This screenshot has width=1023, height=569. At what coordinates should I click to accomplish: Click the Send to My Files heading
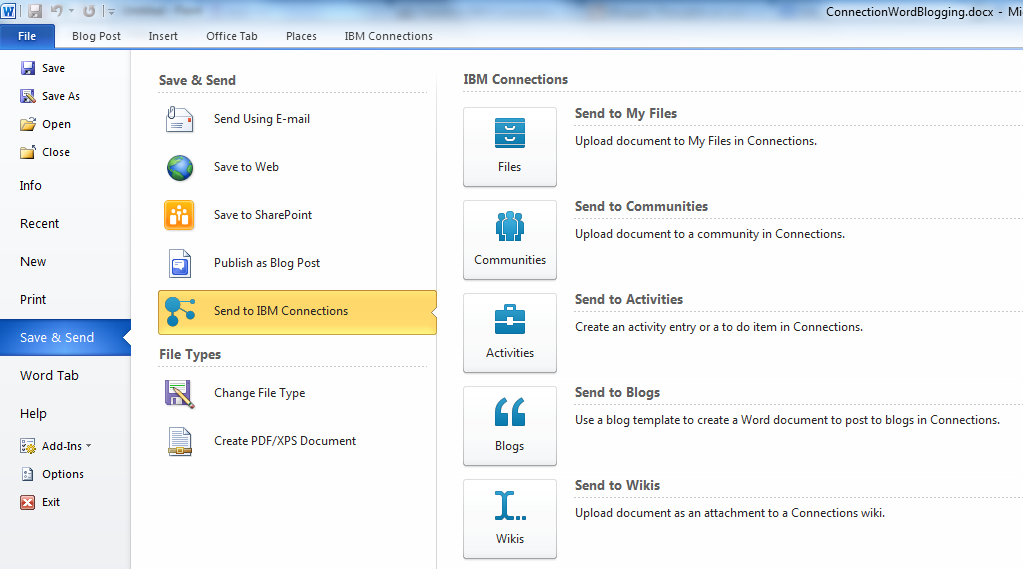click(x=626, y=114)
